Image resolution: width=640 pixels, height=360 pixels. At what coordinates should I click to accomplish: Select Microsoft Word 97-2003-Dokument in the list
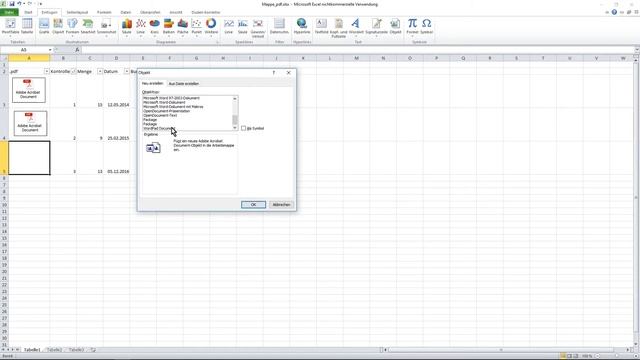pyautogui.click(x=171, y=98)
